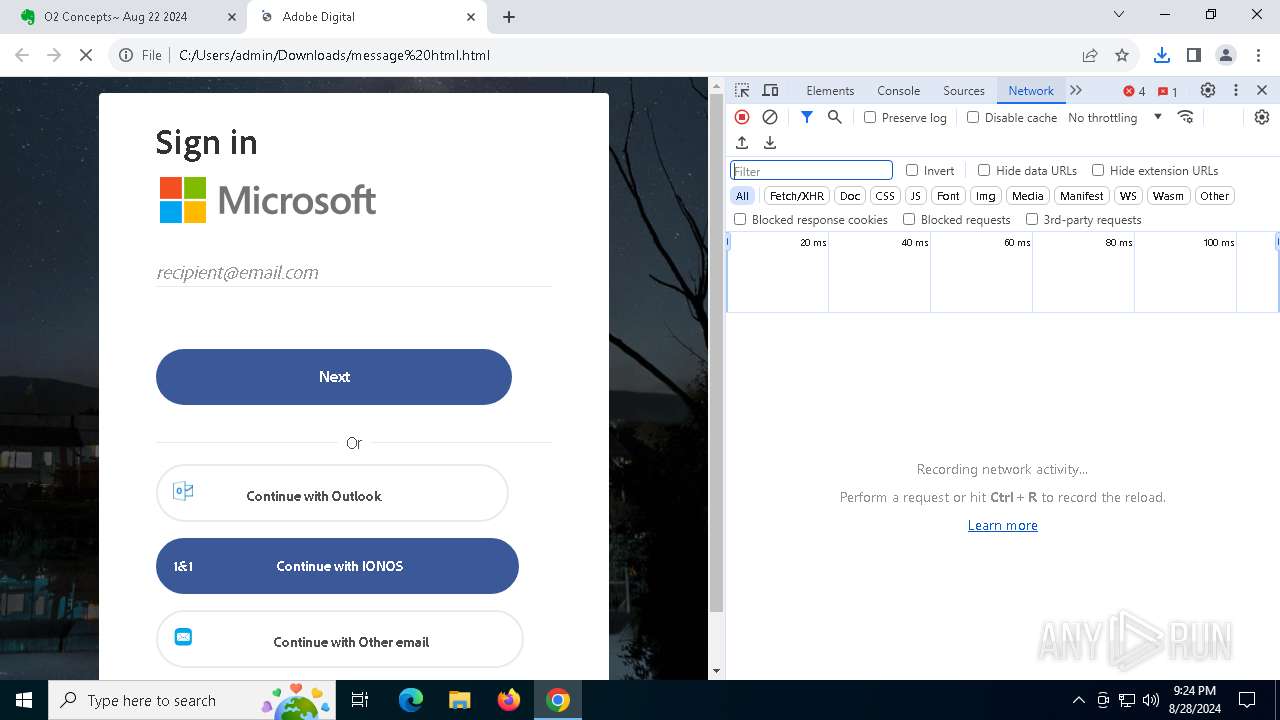Open the DevTools three-dot customize menu
The width and height of the screenshot is (1280, 720).
[1236, 90]
